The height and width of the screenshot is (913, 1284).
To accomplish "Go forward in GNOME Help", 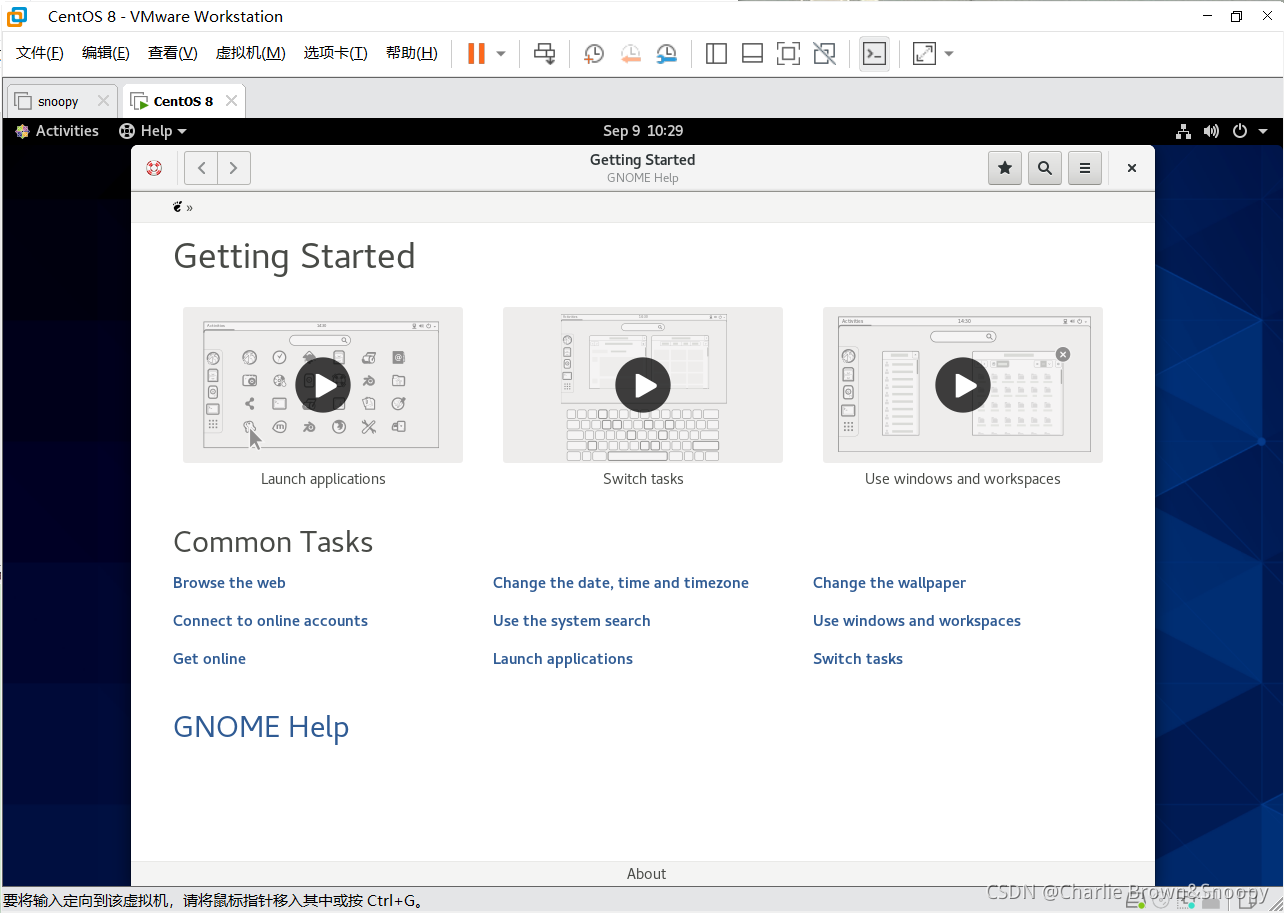I will (233, 168).
